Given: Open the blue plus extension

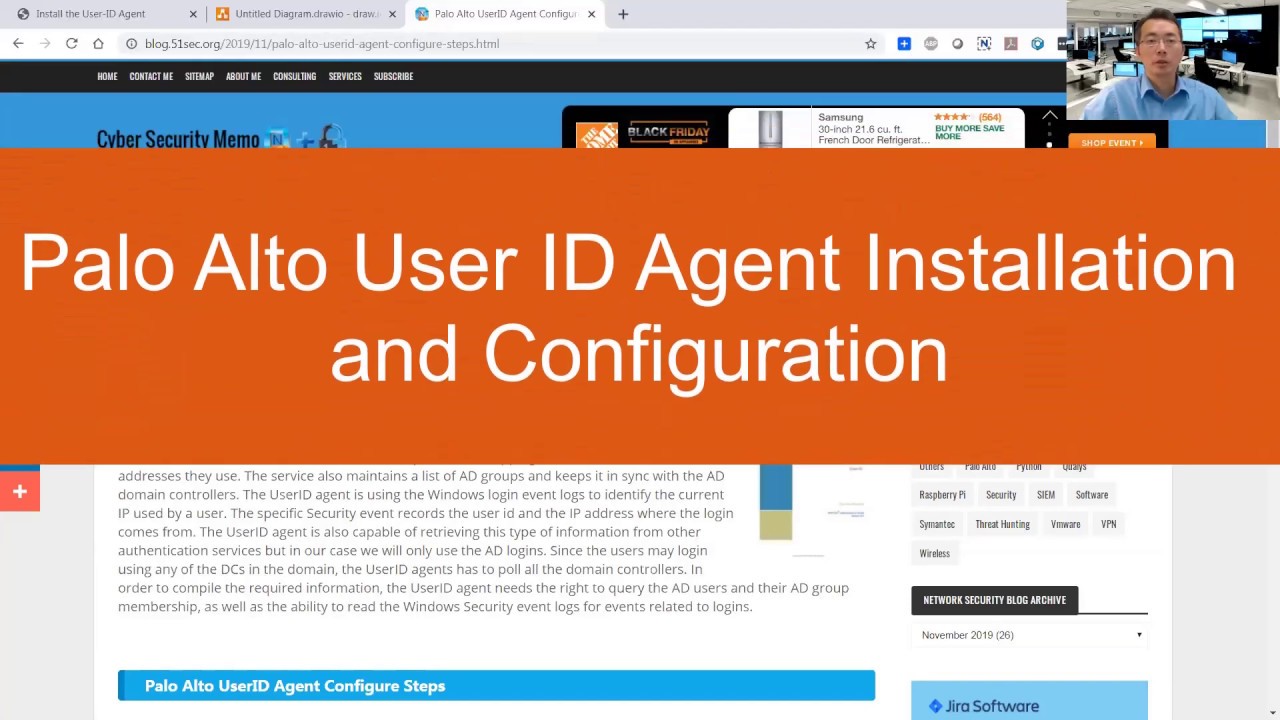Looking at the screenshot, I should (x=904, y=44).
